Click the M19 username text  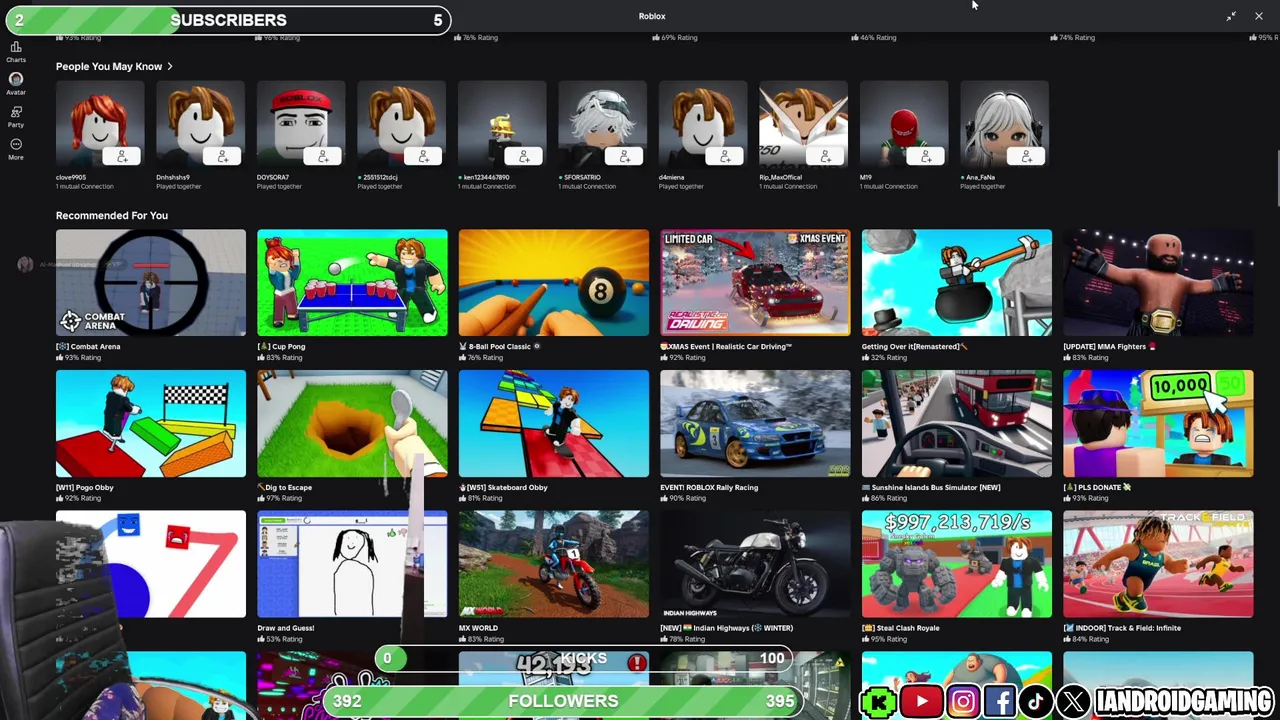pos(866,177)
